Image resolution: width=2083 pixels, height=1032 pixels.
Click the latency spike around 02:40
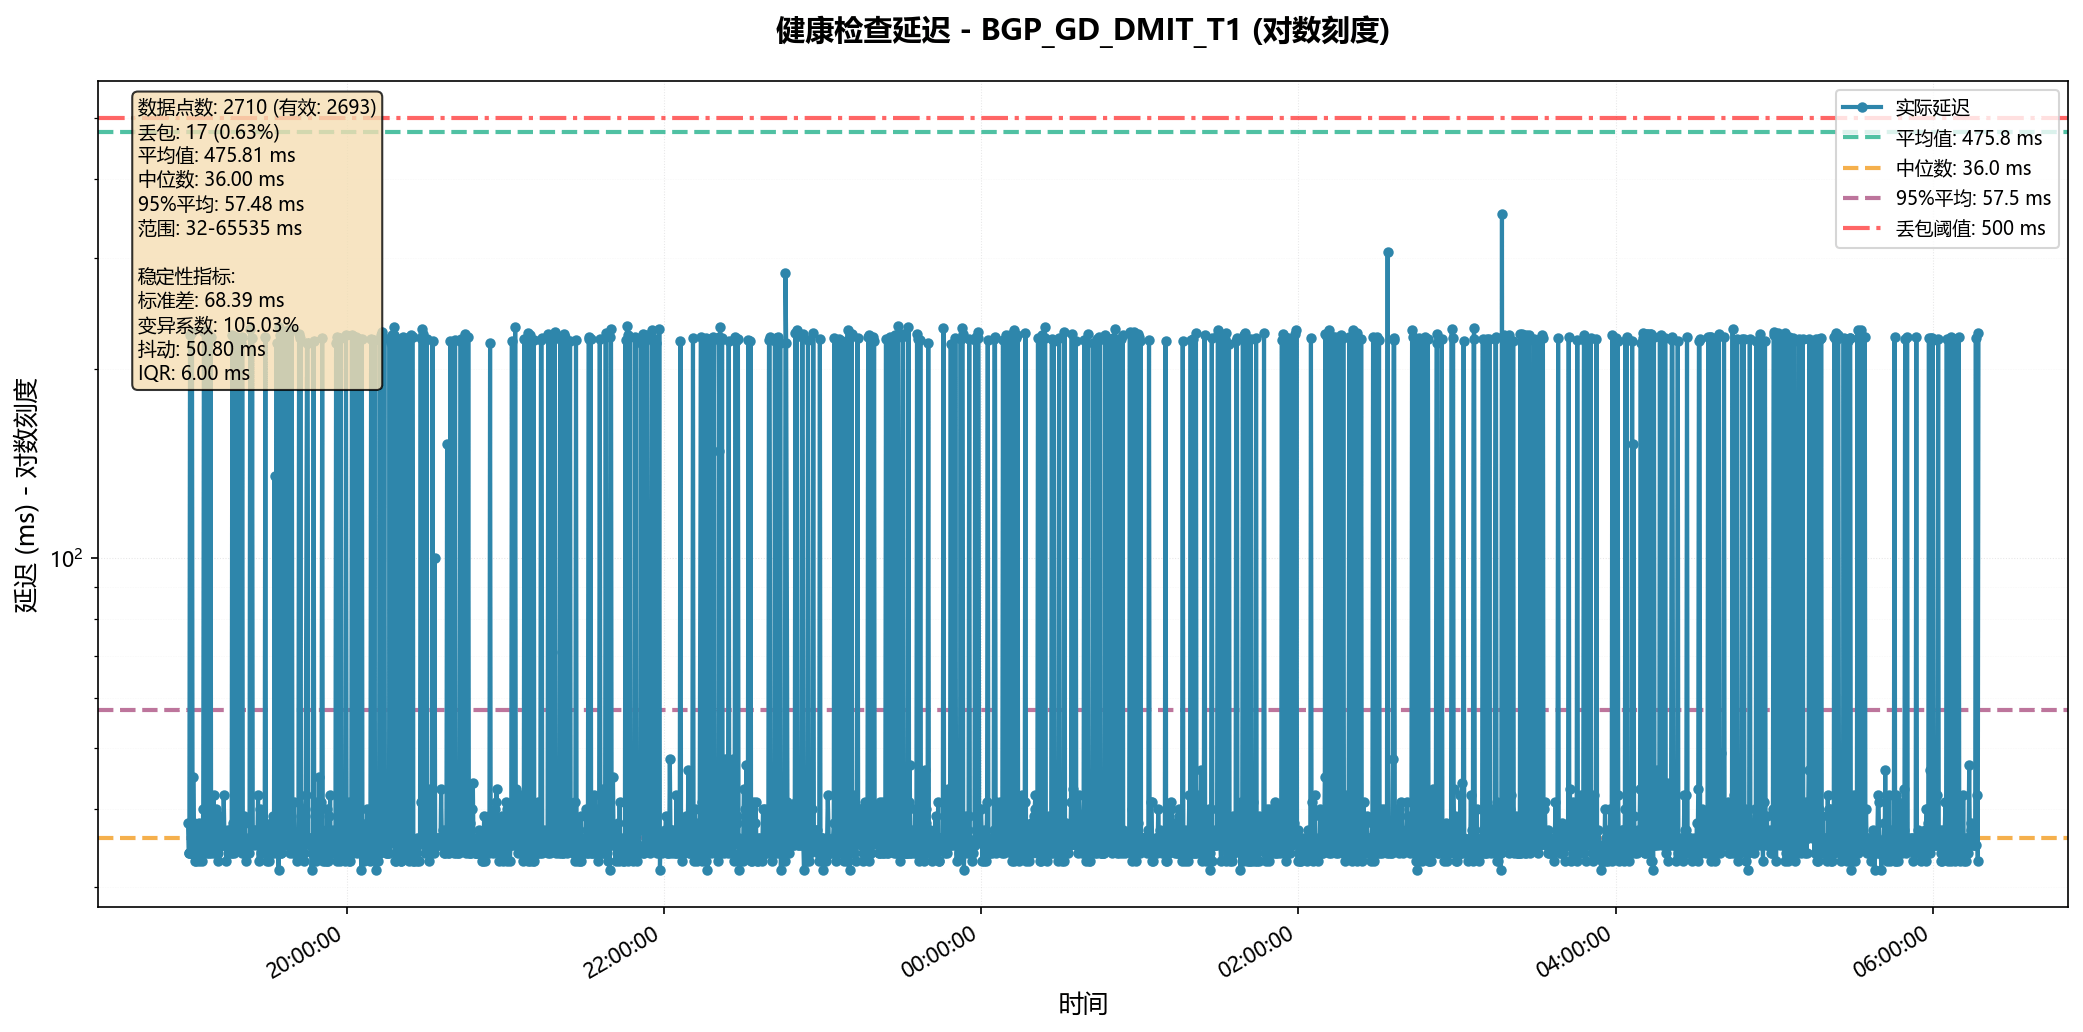(x=1387, y=251)
